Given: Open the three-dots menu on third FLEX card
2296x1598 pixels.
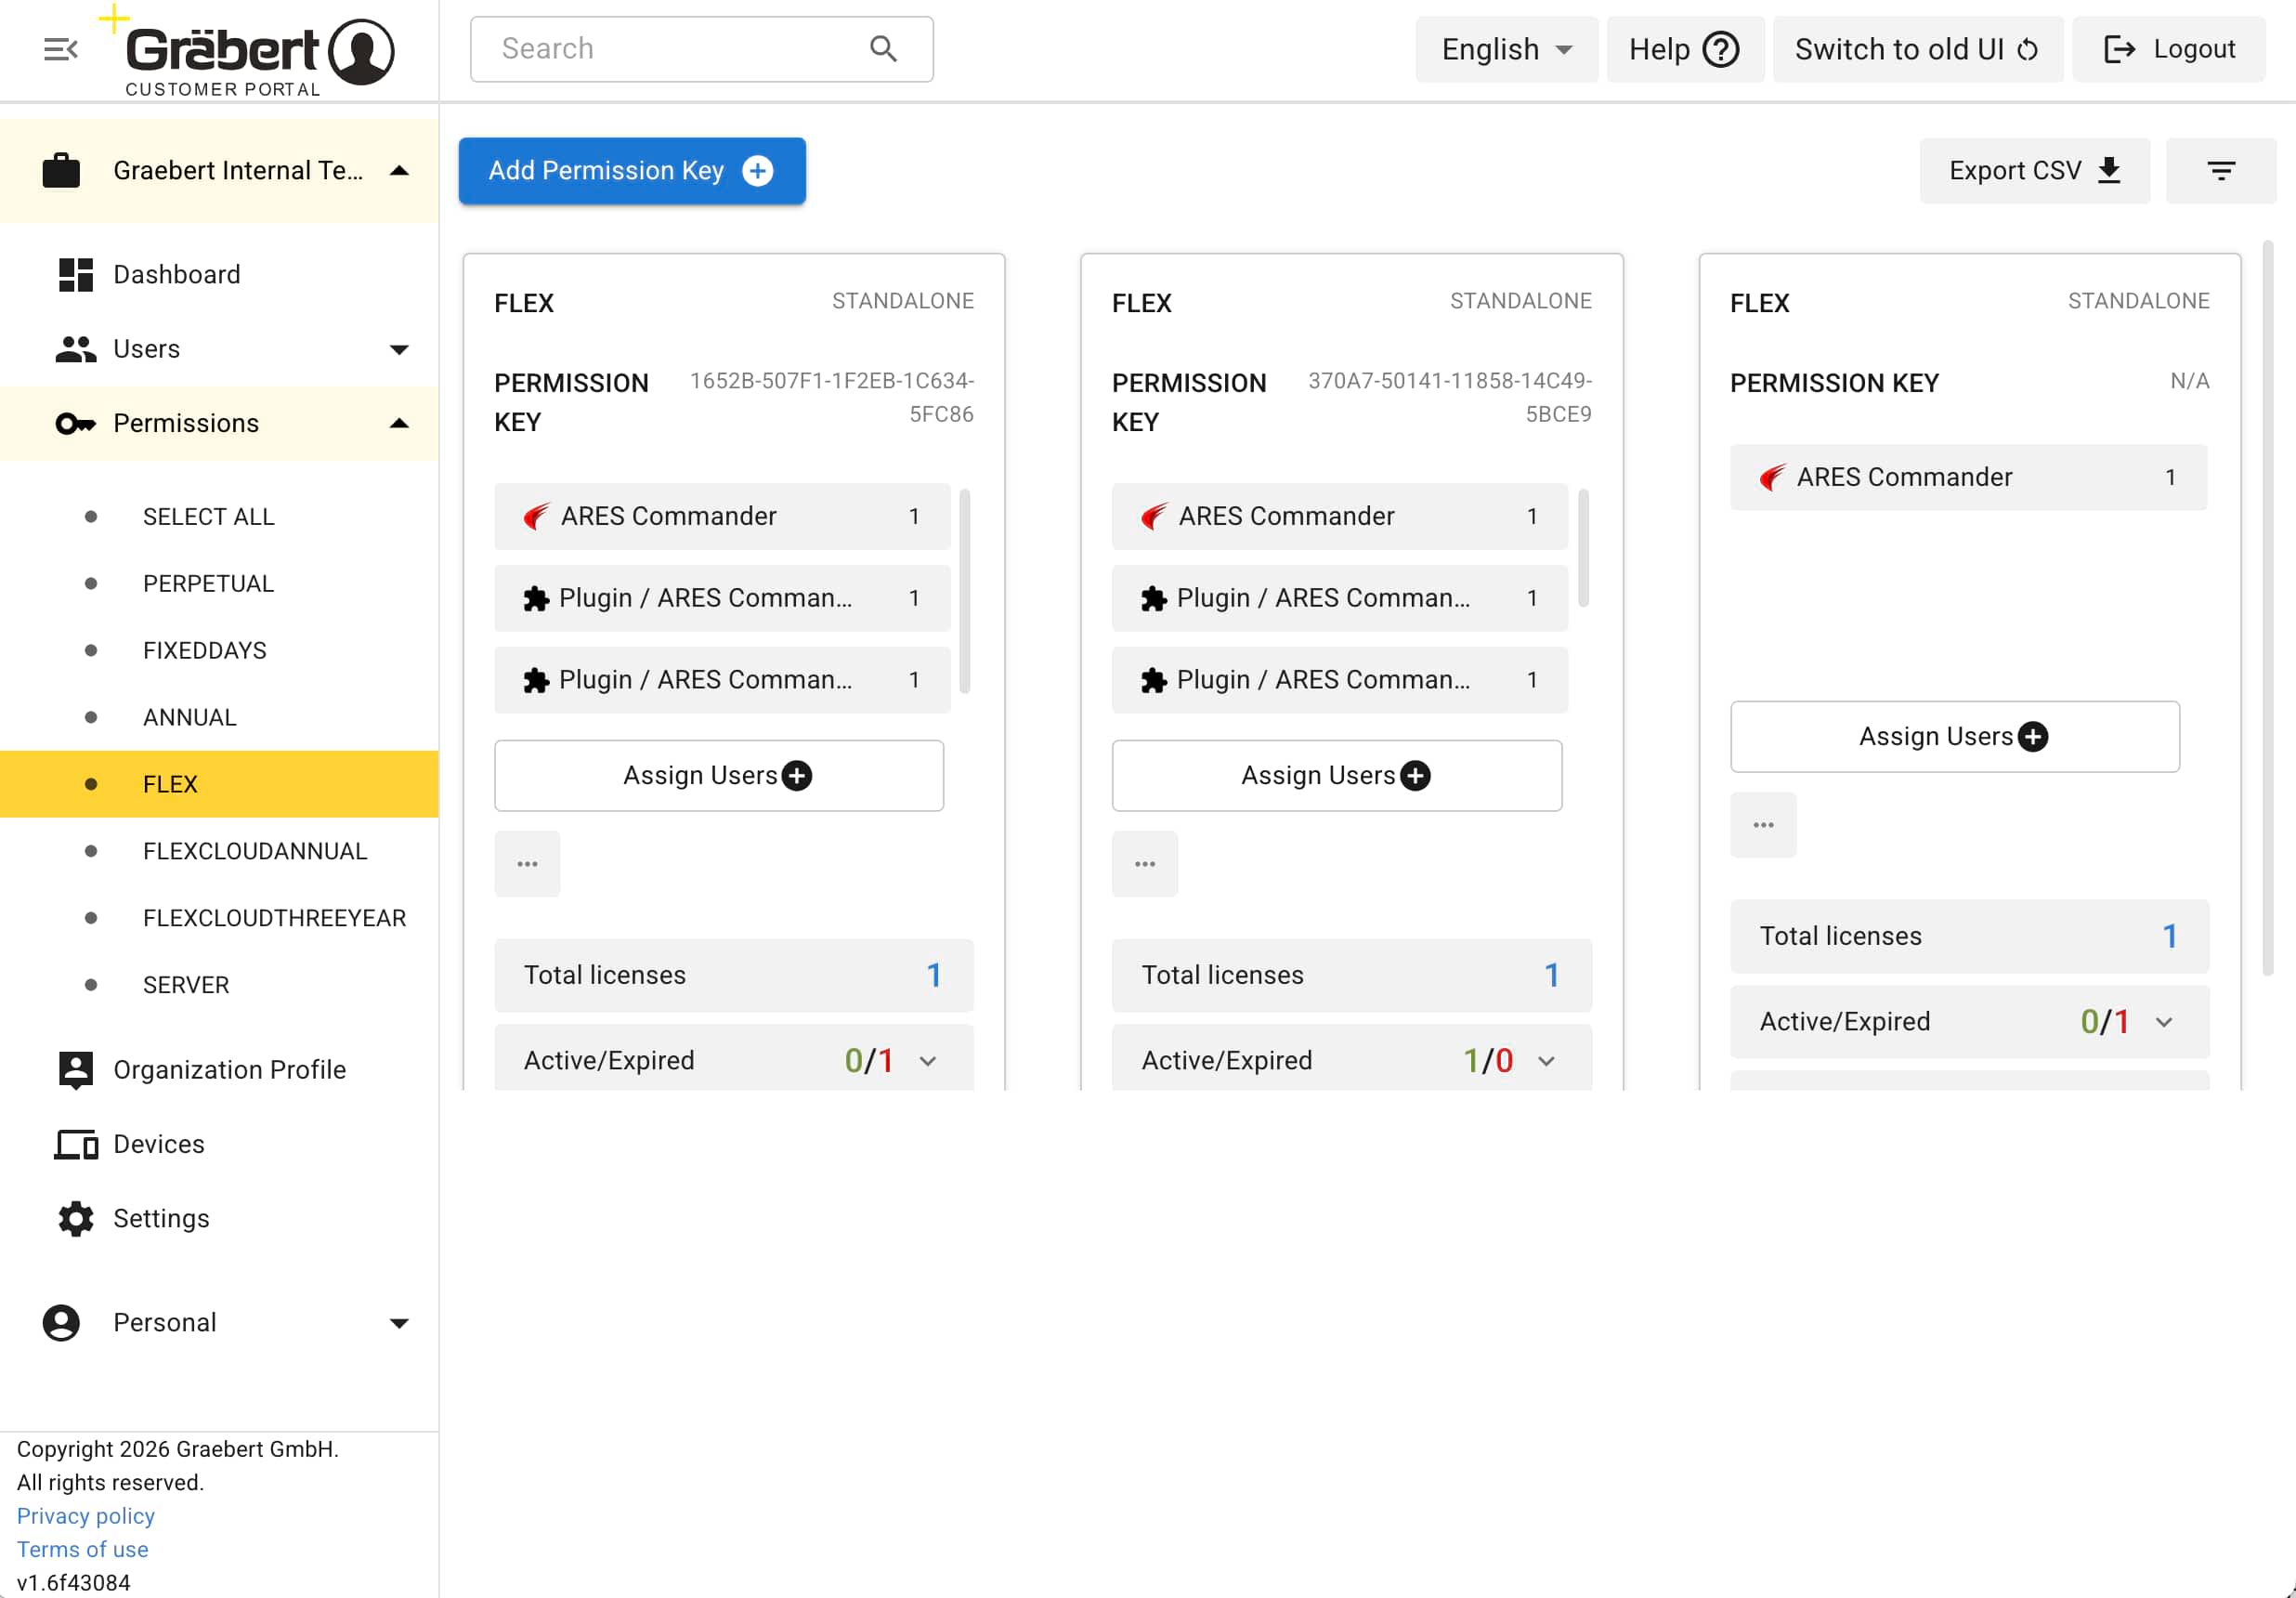Looking at the screenshot, I should point(1762,825).
